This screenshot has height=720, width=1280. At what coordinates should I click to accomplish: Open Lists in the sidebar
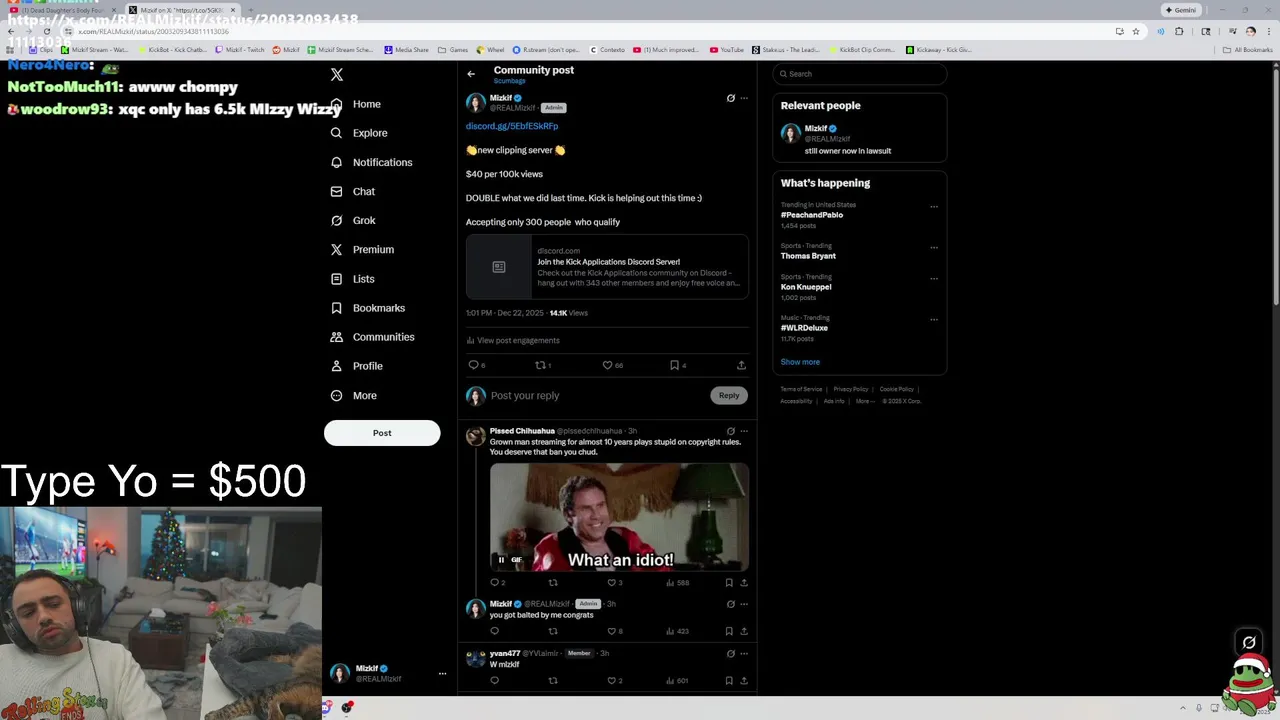coord(352,279)
